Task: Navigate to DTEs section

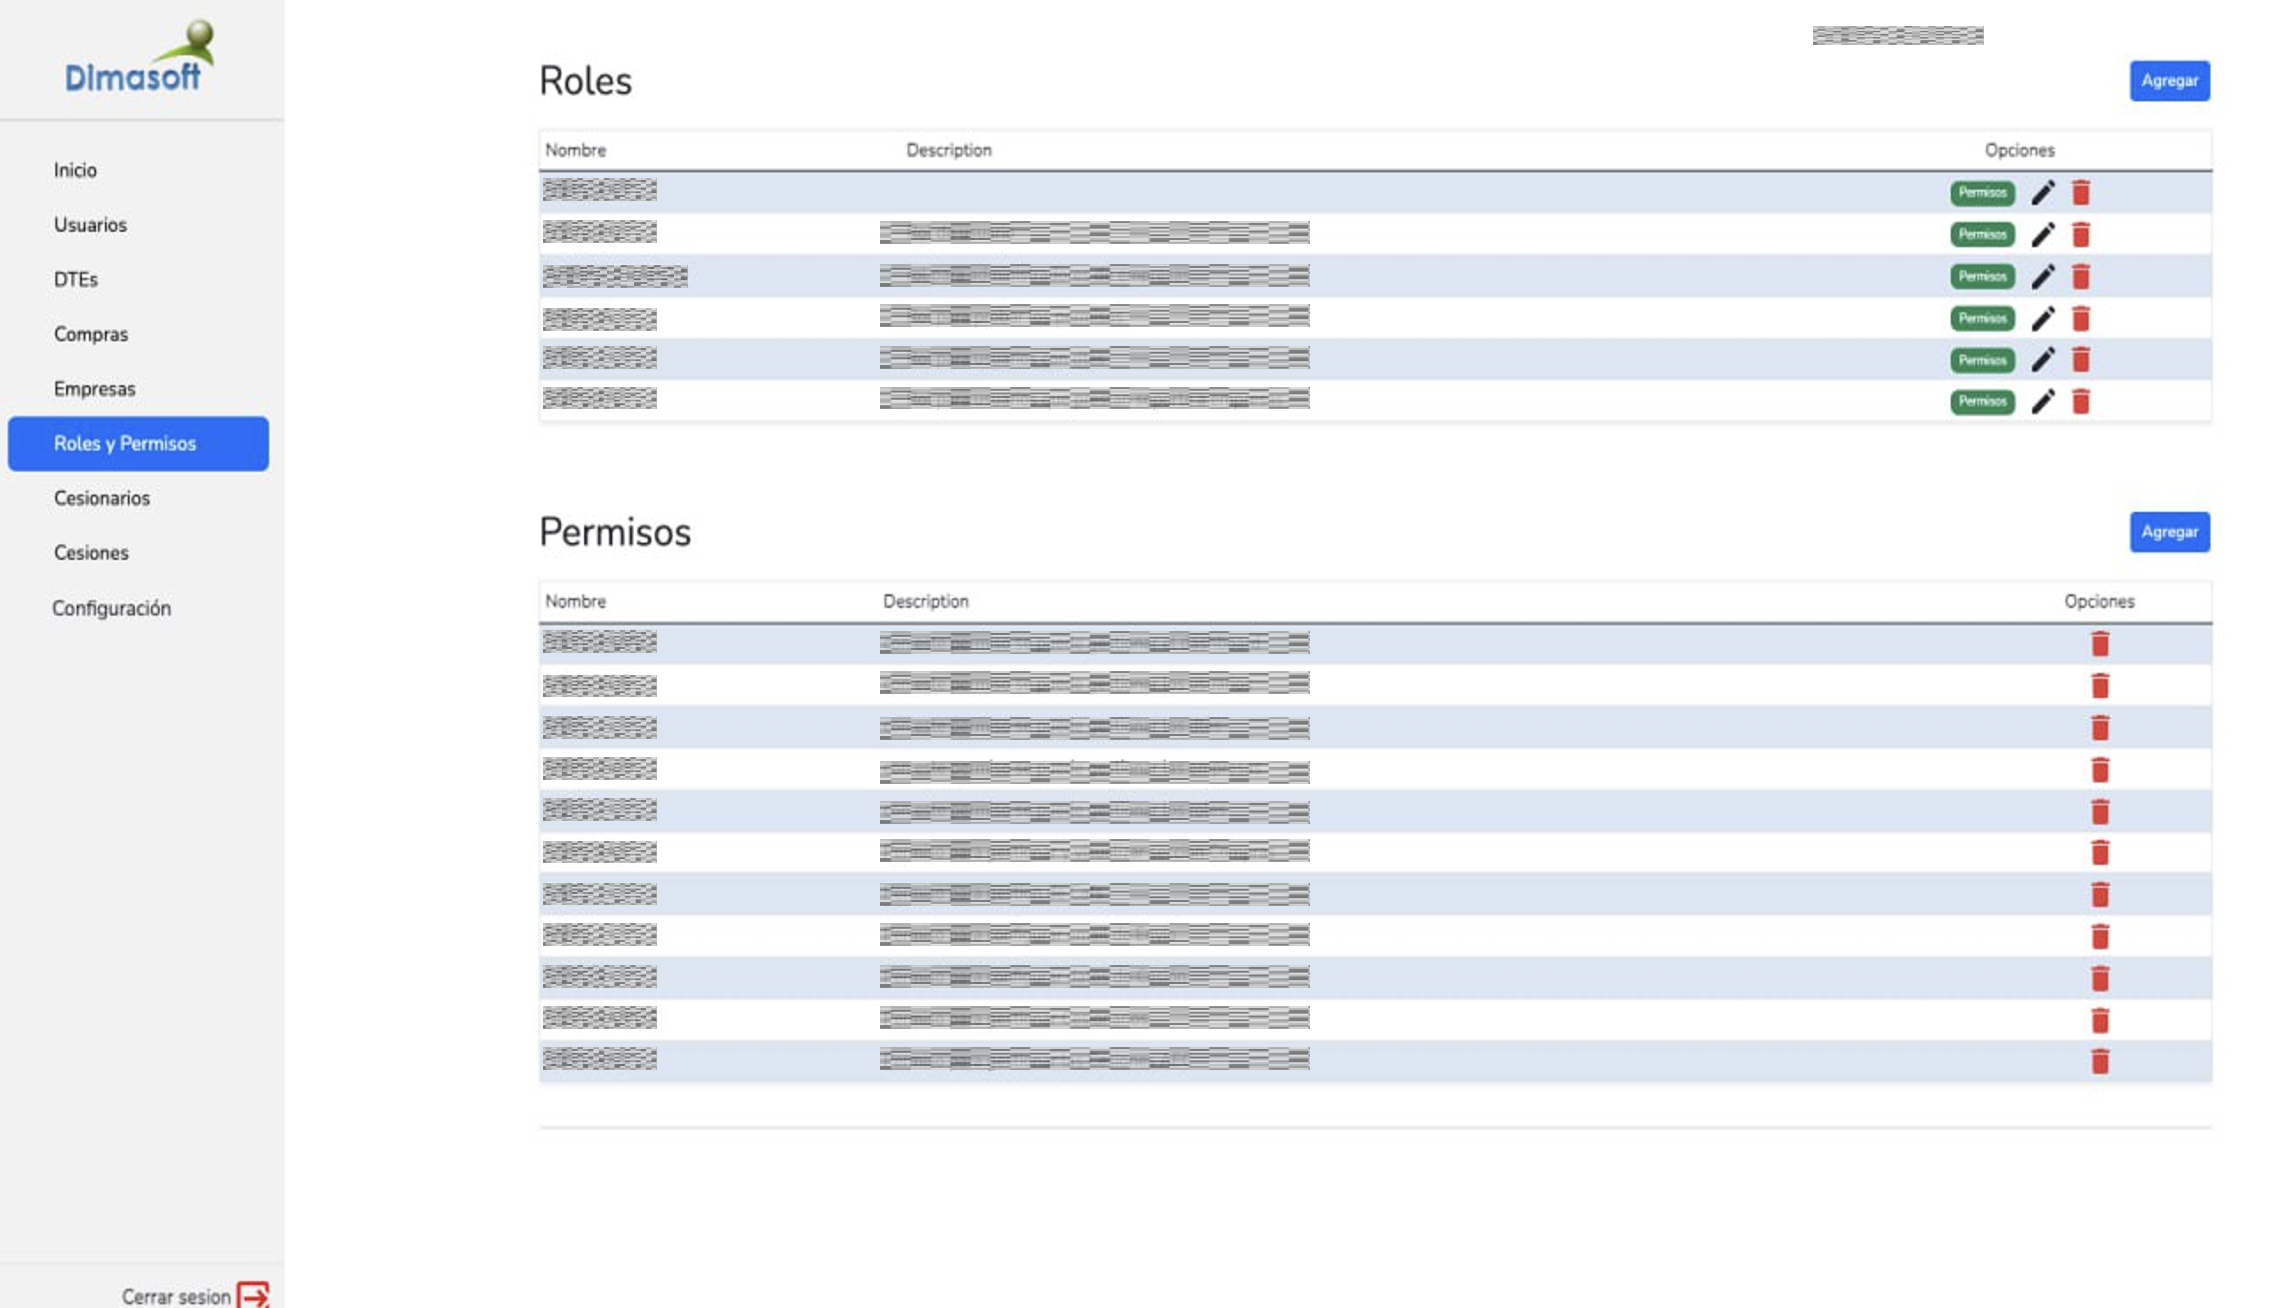Action: [x=76, y=280]
